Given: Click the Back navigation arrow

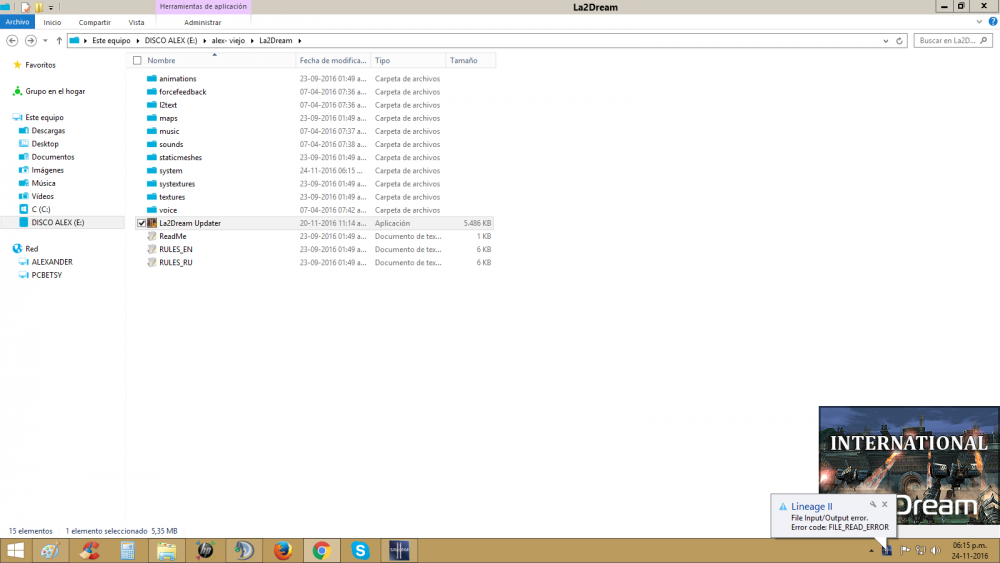Looking at the screenshot, I should (12, 40).
